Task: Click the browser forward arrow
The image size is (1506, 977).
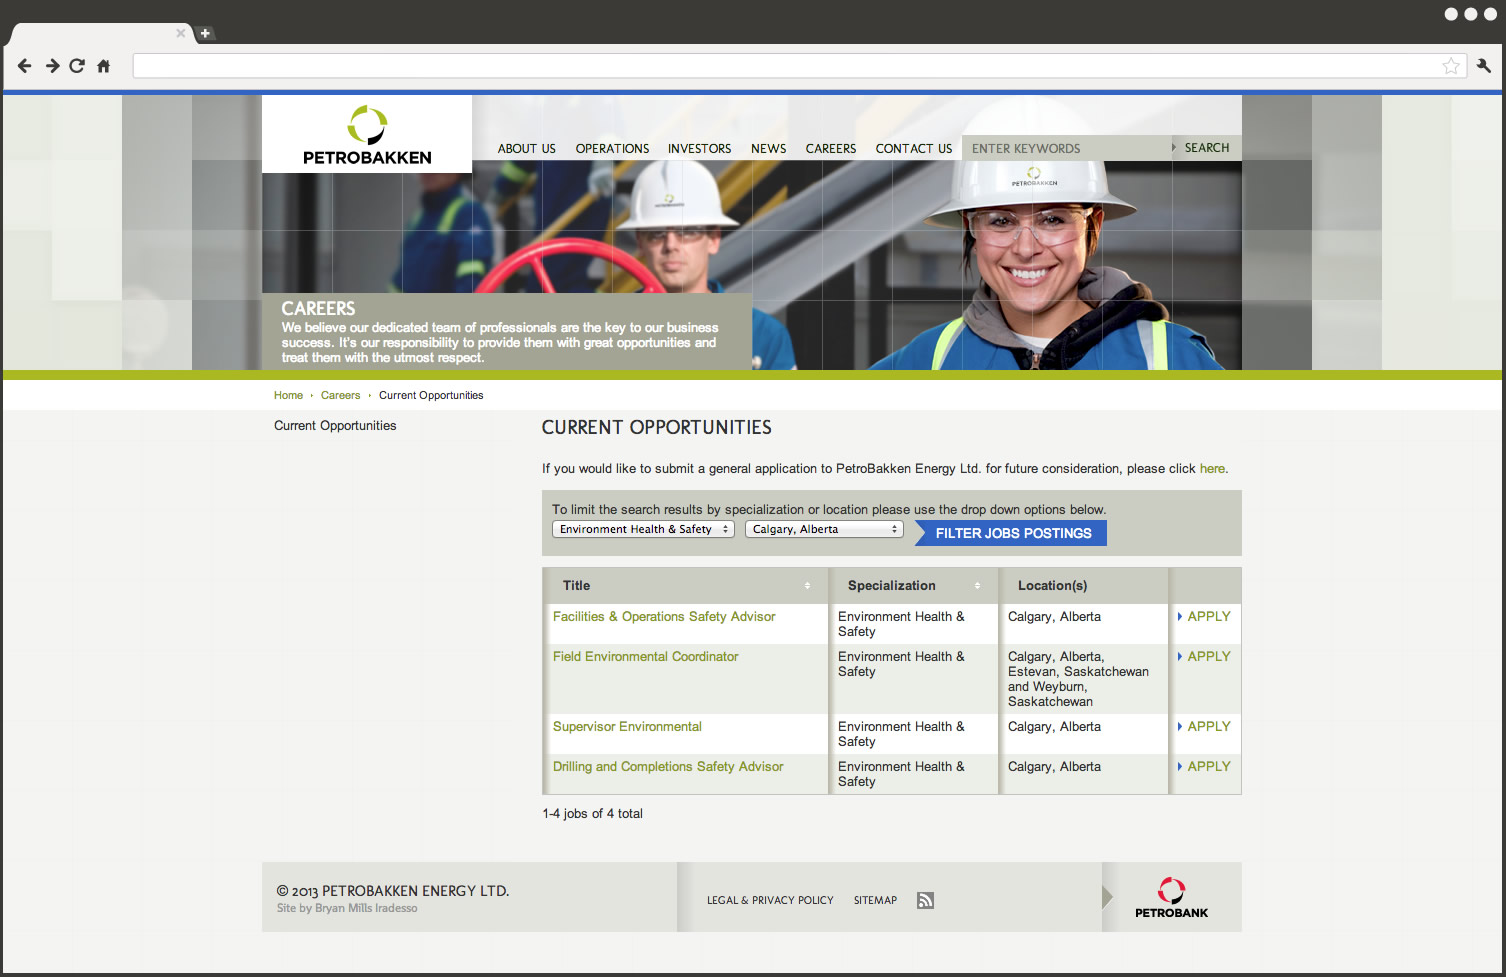Action: (x=52, y=66)
